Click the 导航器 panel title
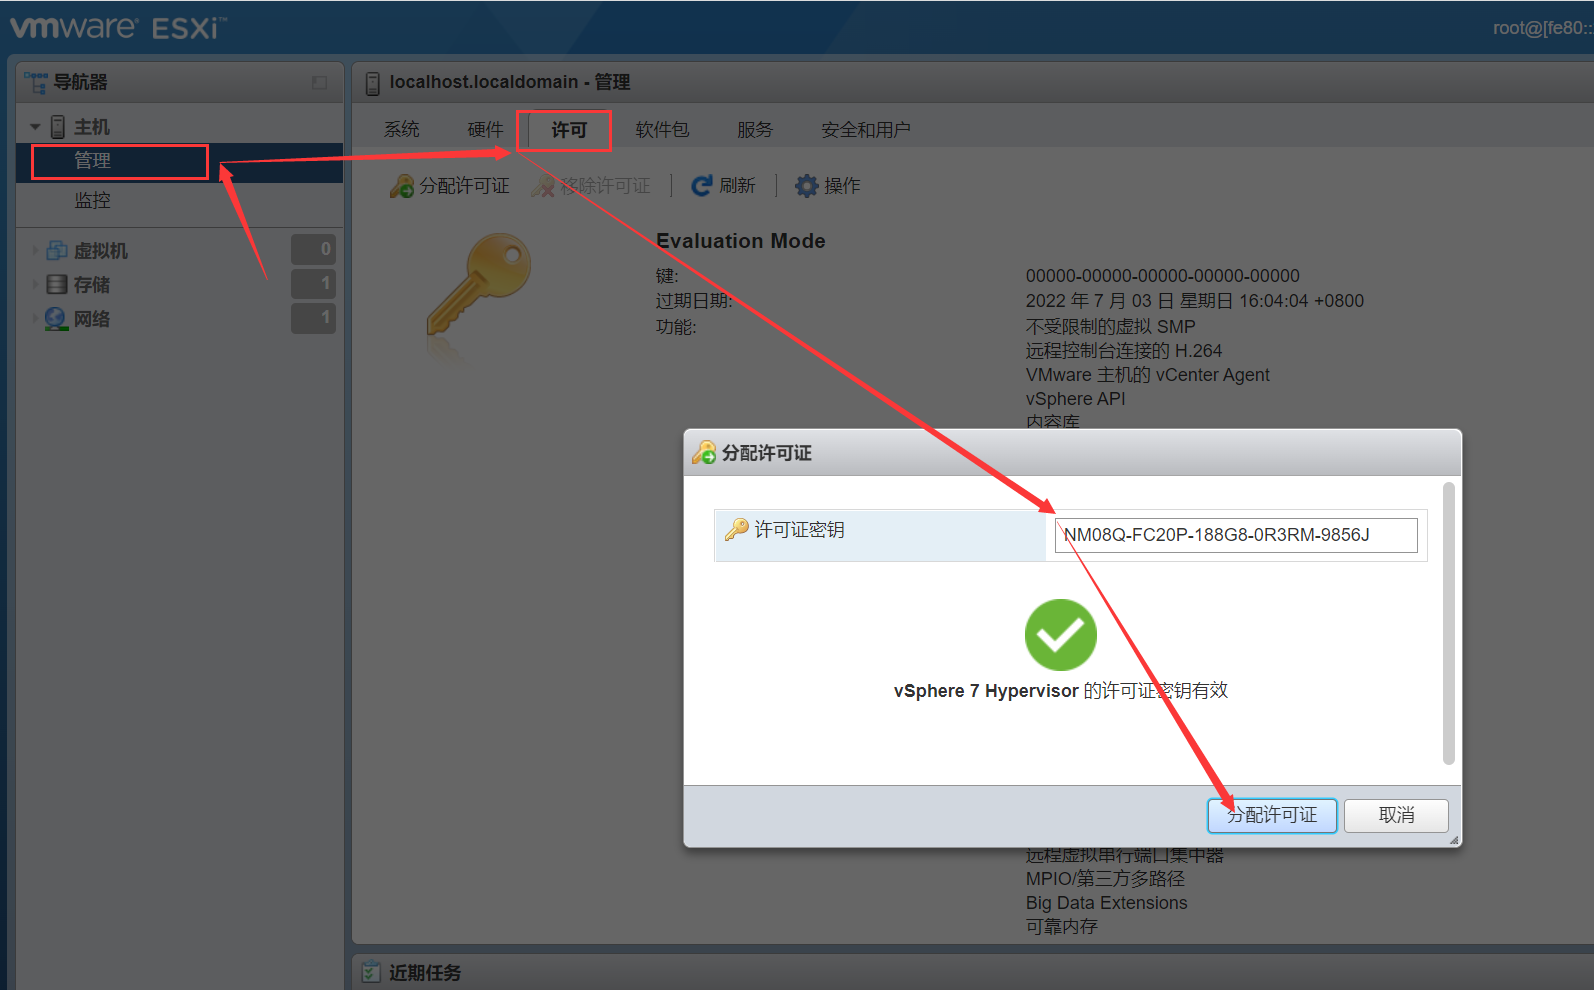Viewport: 1594px width, 990px height. tap(80, 82)
